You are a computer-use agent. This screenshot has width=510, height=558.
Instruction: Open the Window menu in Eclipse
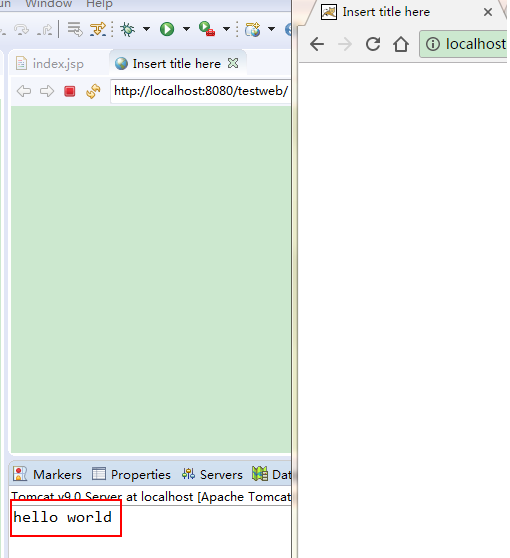(x=48, y=4)
